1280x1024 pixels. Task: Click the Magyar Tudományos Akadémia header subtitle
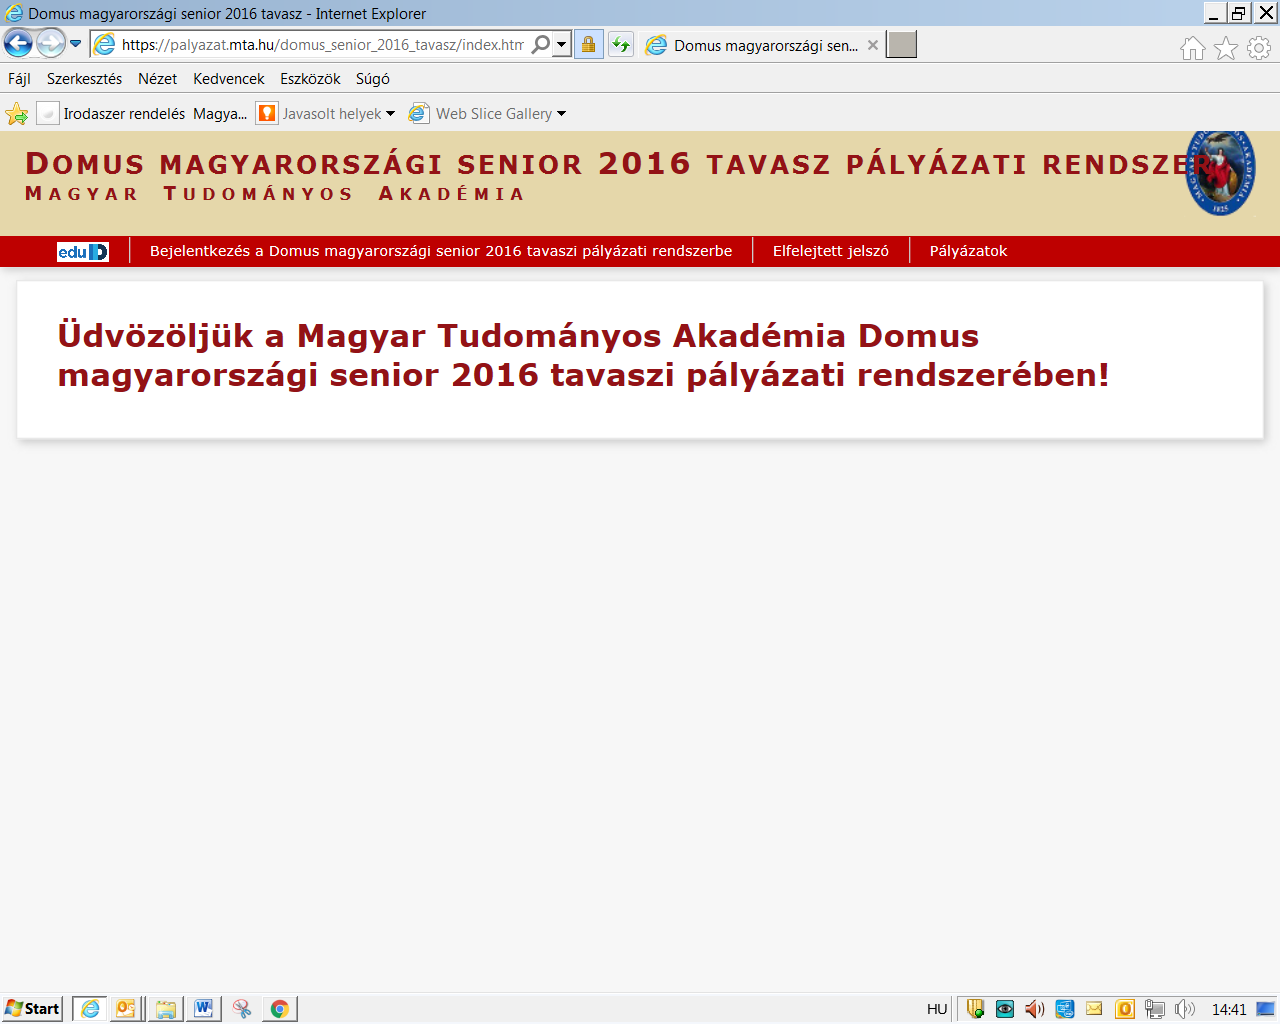tap(274, 194)
